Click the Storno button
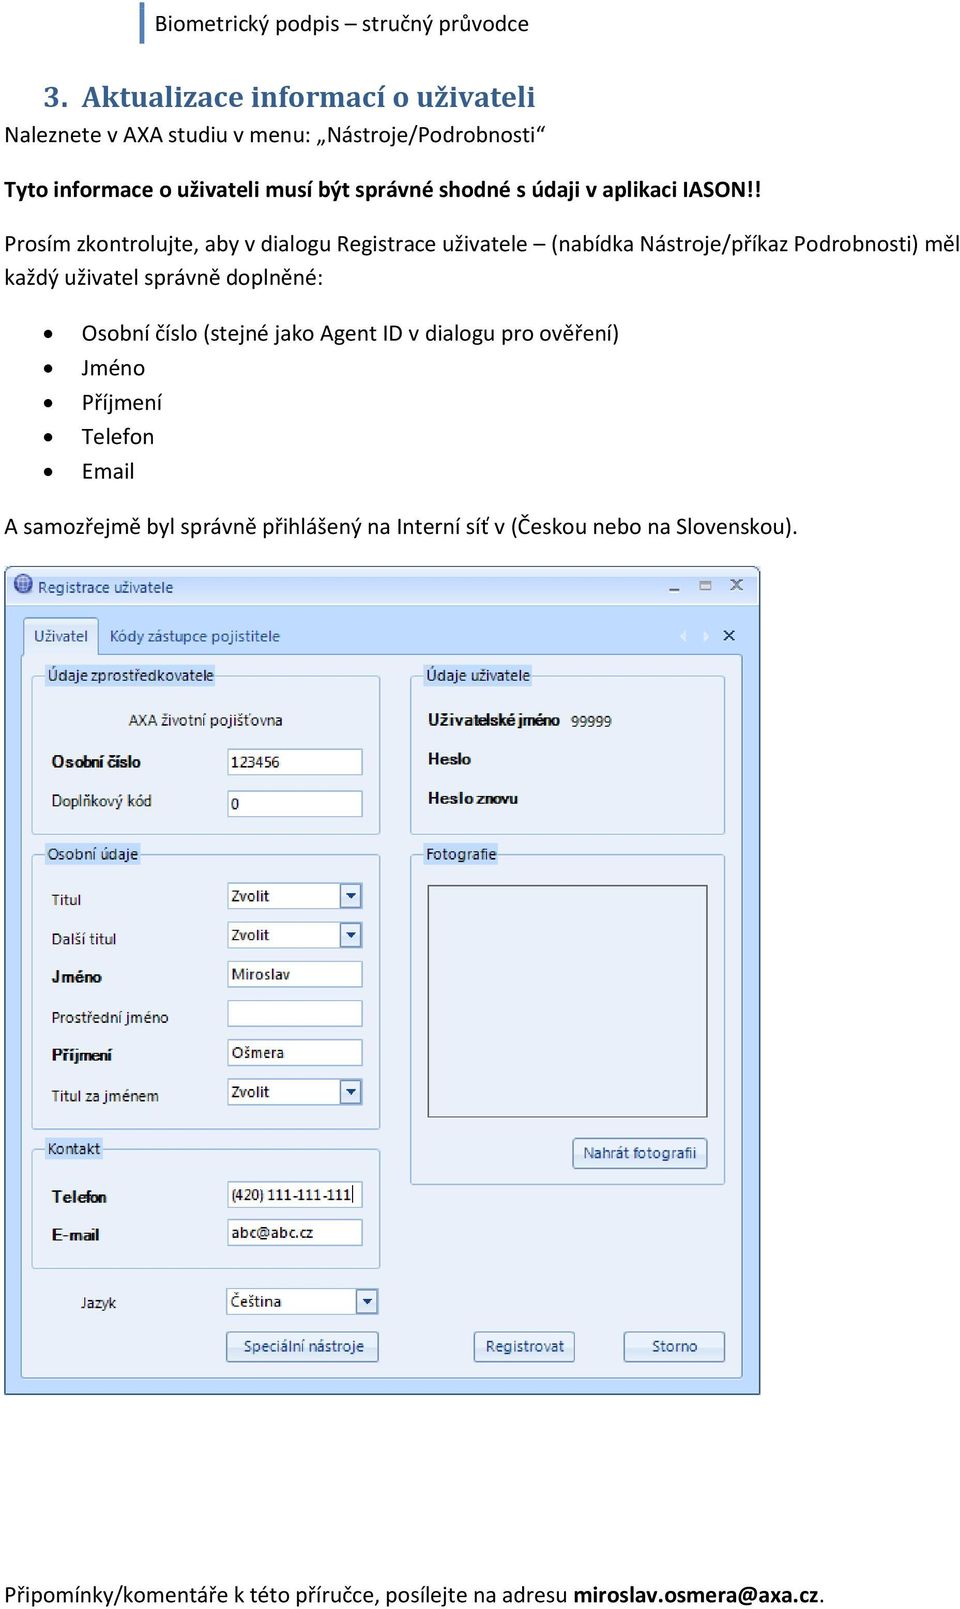 (674, 1346)
